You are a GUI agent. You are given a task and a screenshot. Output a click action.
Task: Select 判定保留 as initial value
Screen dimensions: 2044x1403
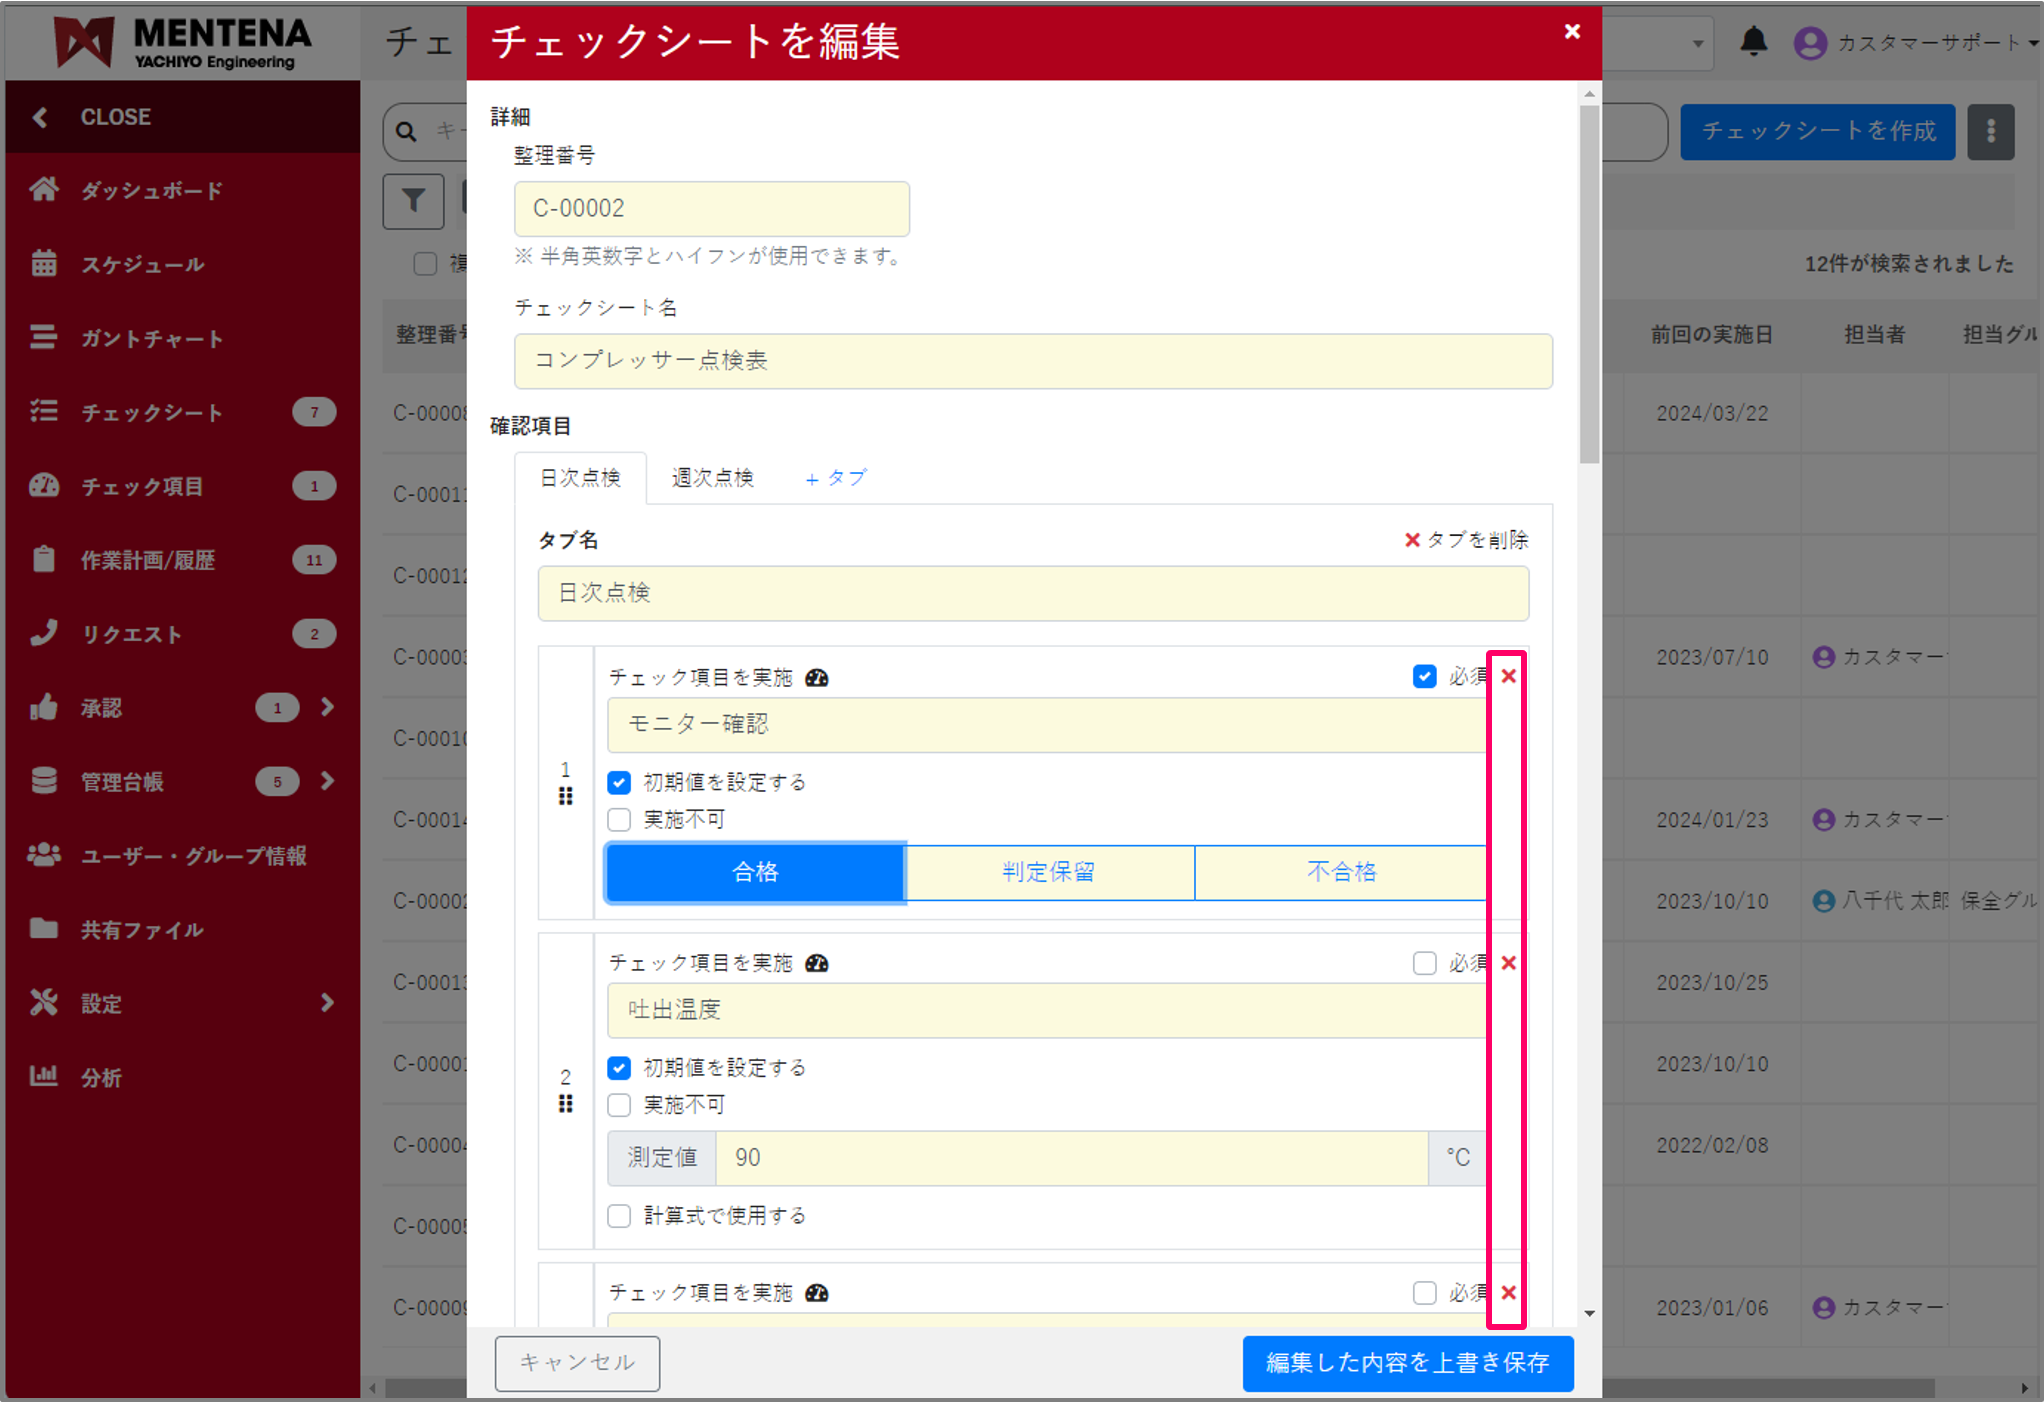pyautogui.click(x=1049, y=872)
